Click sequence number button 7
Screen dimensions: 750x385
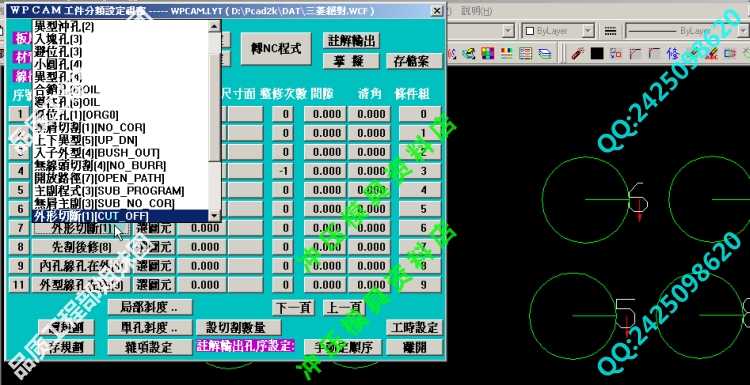click(19, 228)
